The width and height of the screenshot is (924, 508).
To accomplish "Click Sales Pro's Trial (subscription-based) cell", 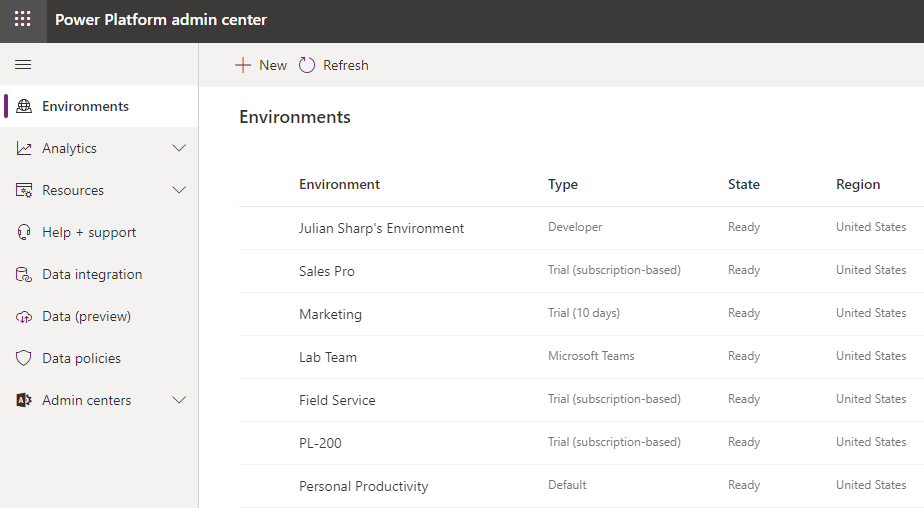I will coord(614,270).
